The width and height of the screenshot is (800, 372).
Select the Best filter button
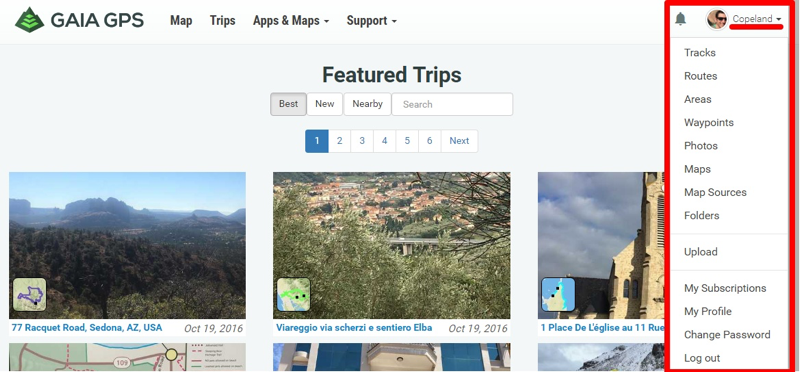[288, 104]
